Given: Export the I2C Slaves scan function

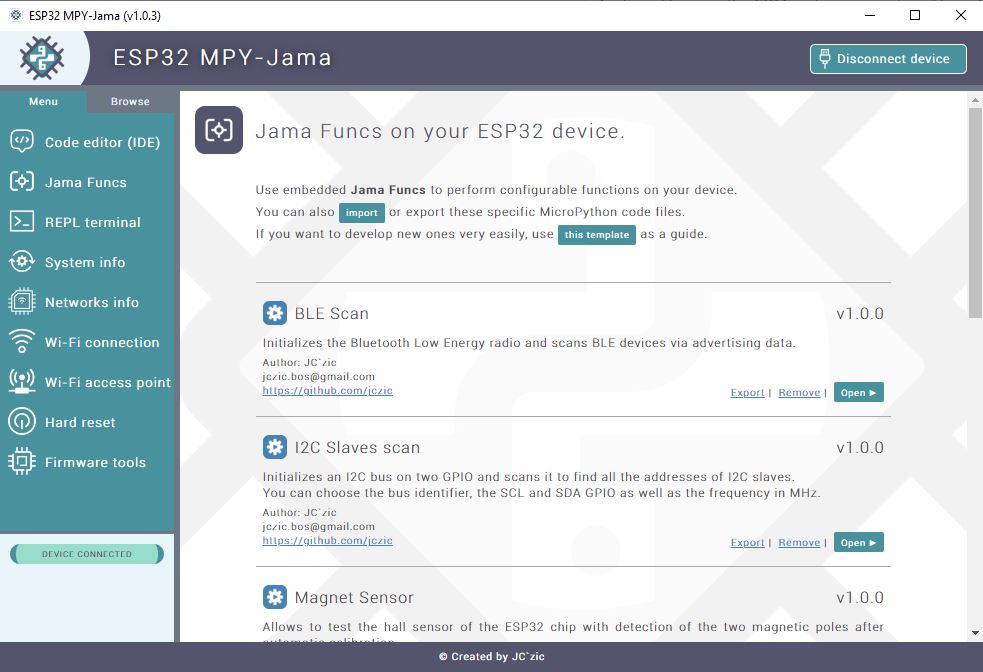Looking at the screenshot, I should pyautogui.click(x=747, y=542).
